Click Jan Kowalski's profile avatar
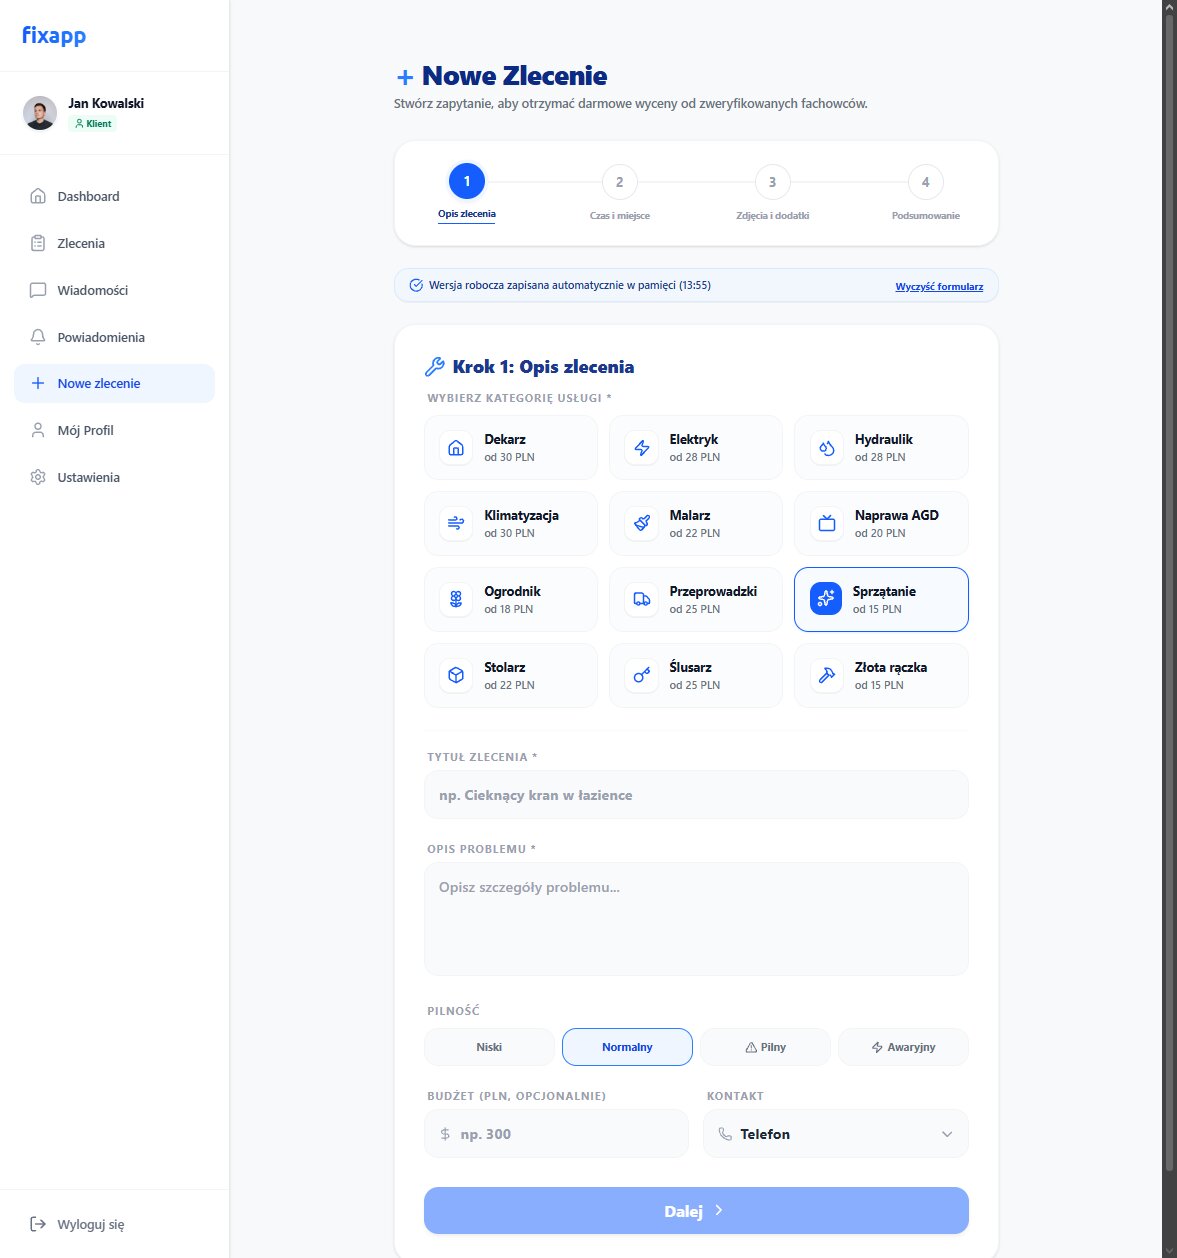 pyautogui.click(x=40, y=113)
